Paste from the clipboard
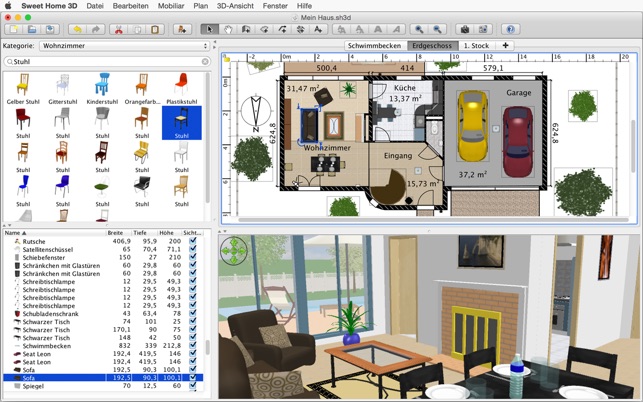 155,30
